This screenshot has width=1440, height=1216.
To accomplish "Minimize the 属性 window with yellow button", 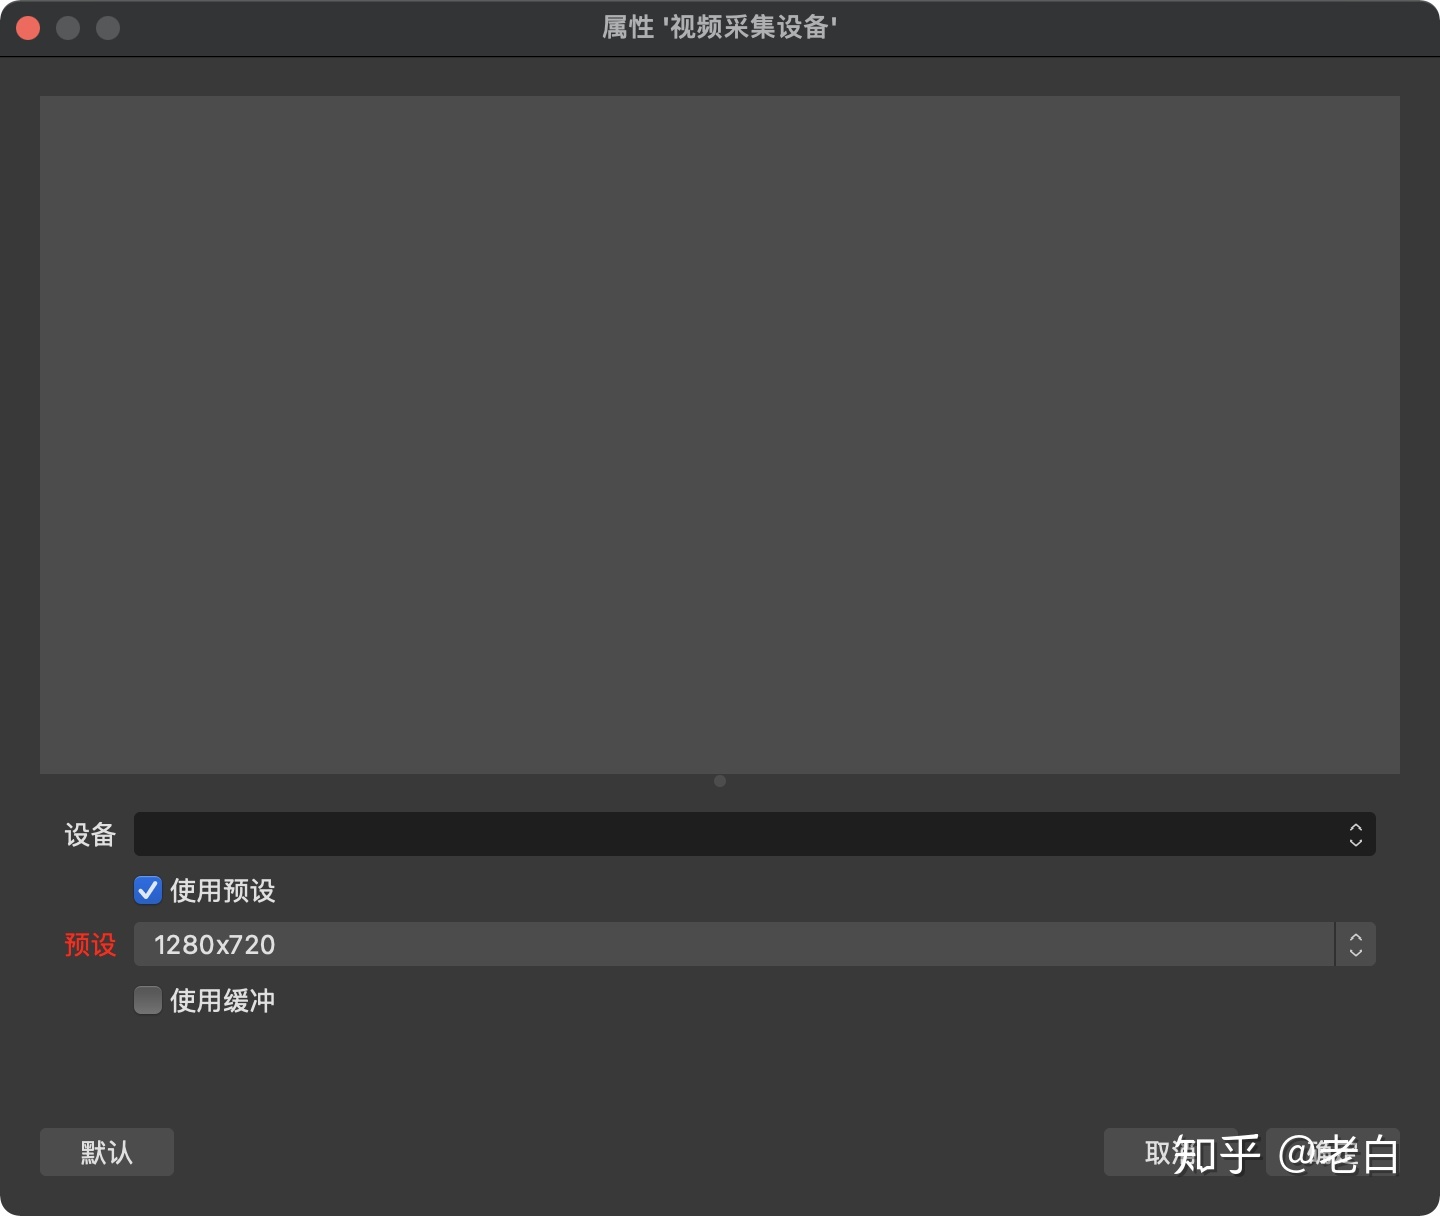I will pos(68,28).
